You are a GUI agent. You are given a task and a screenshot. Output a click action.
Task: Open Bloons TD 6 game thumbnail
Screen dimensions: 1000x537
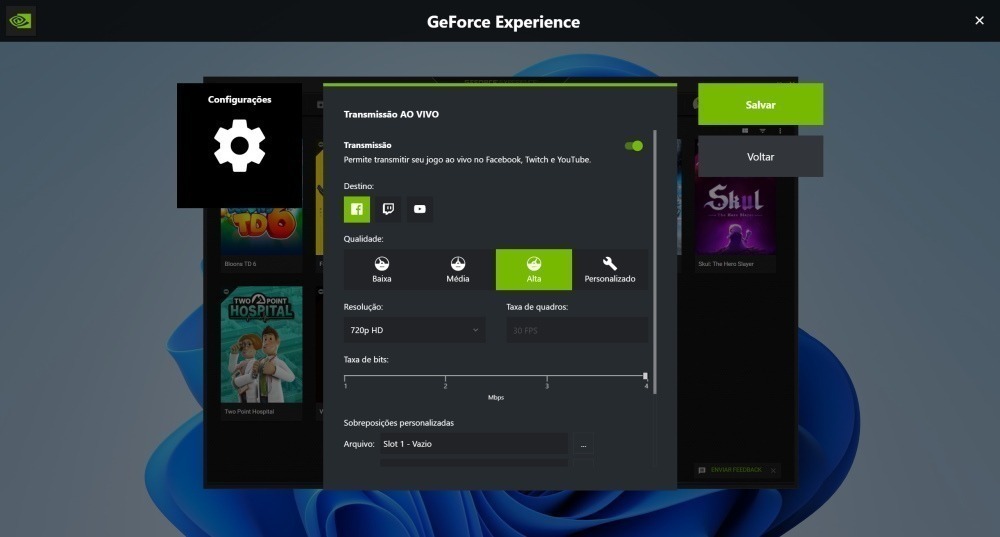pos(261,231)
